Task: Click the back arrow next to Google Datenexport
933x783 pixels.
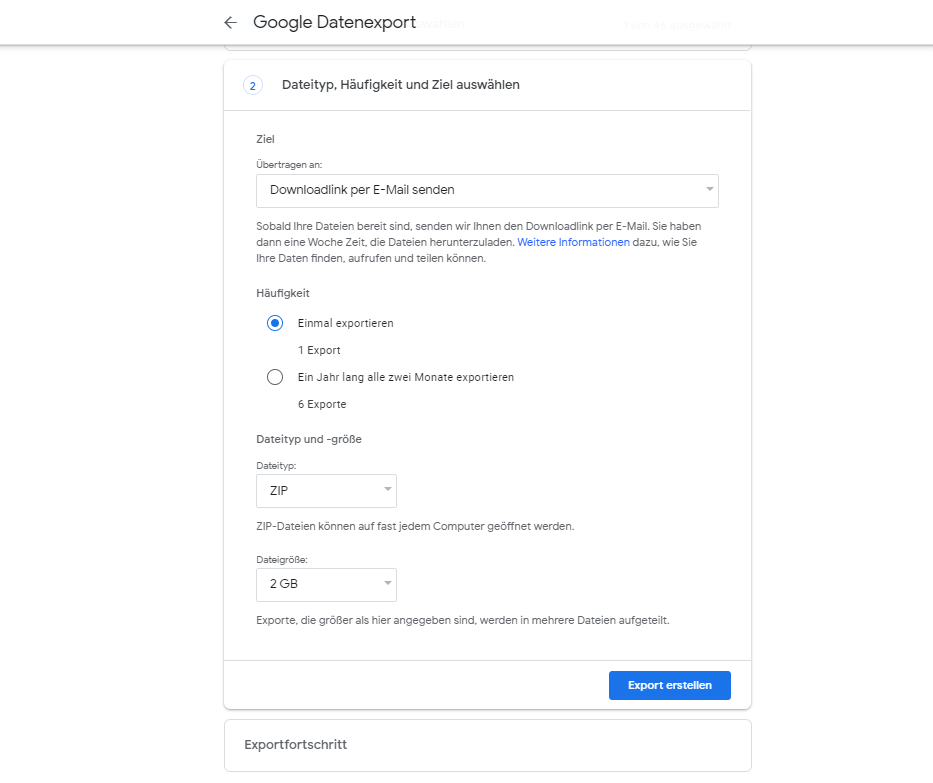Action: click(x=231, y=22)
